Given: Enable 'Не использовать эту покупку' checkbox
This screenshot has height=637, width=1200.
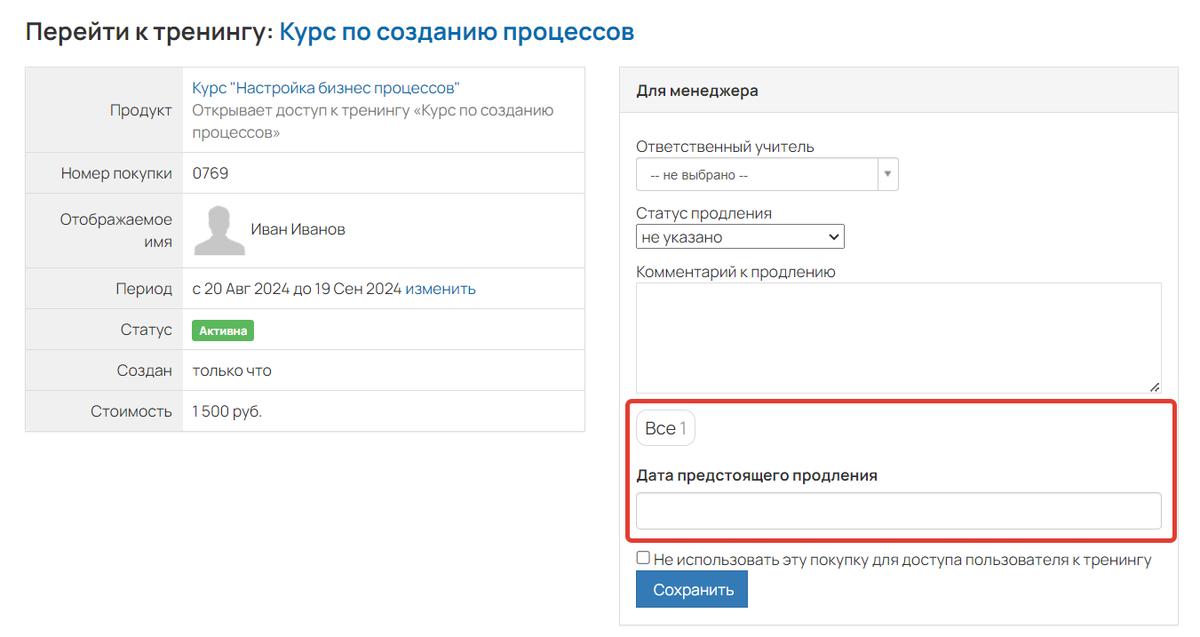Looking at the screenshot, I should click(x=643, y=557).
